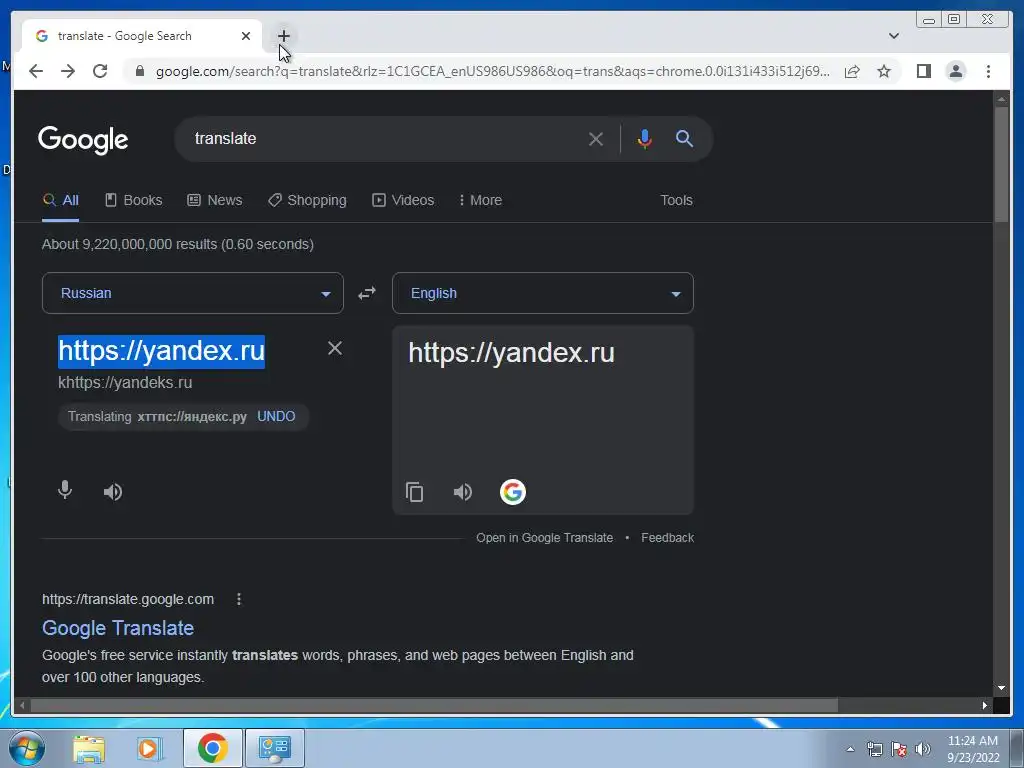Click the vertical scrollbar thumb
Screen dimensions: 1024x768
1001,164
